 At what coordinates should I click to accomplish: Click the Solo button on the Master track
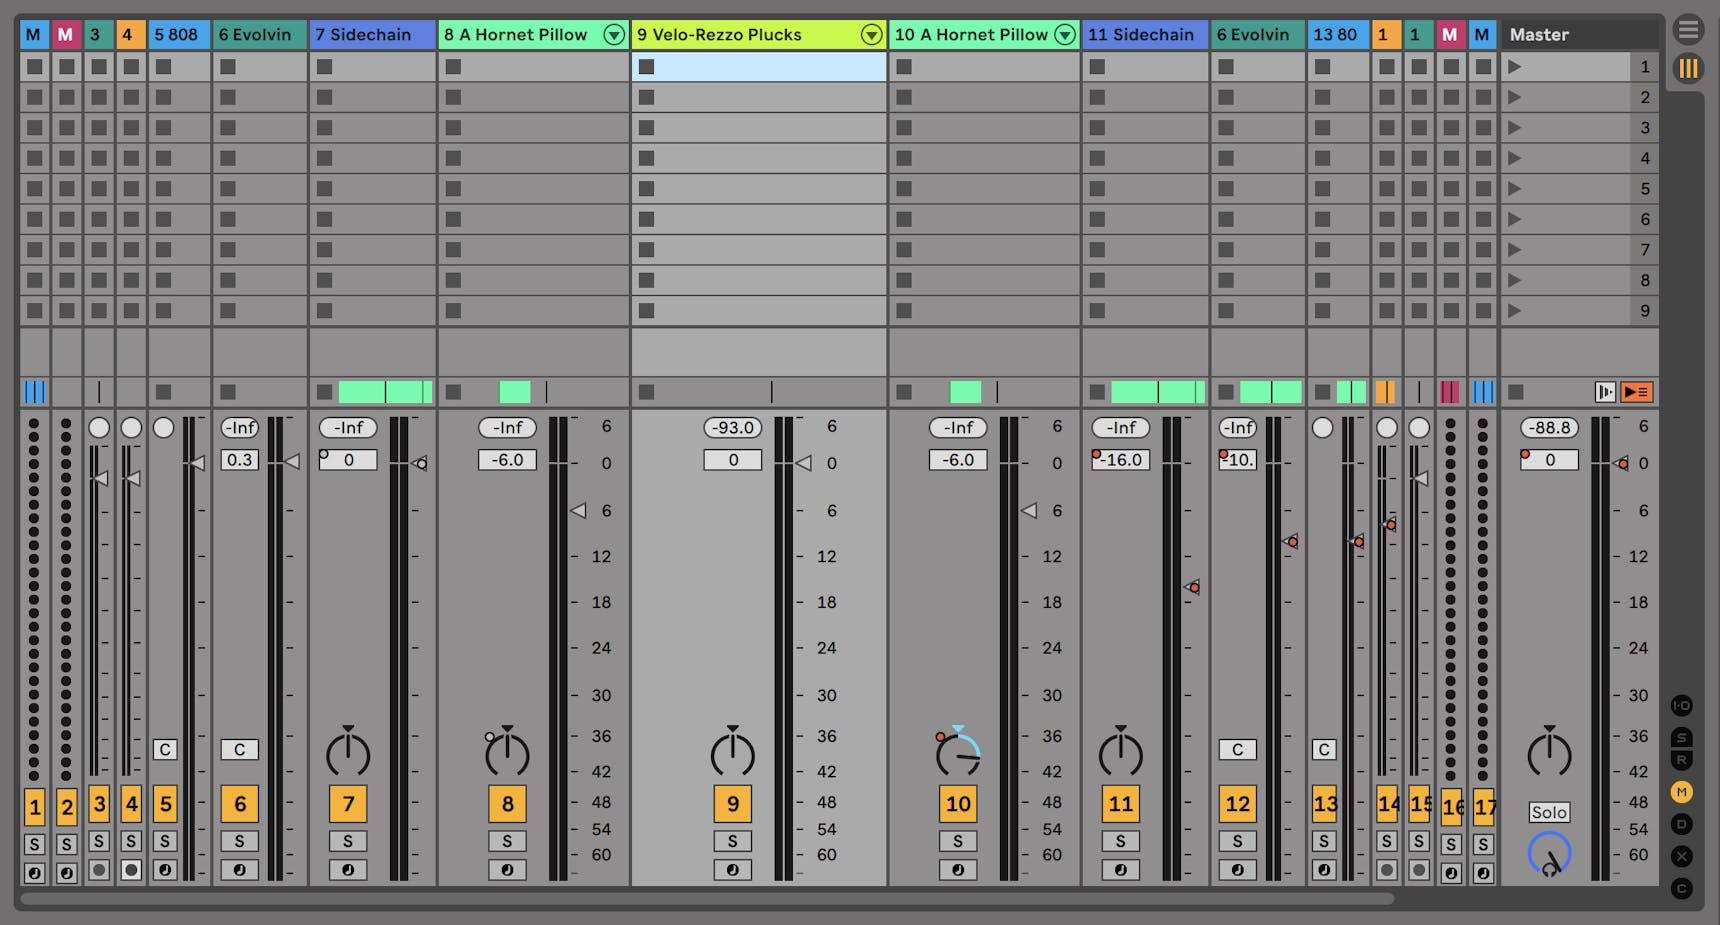point(1549,811)
